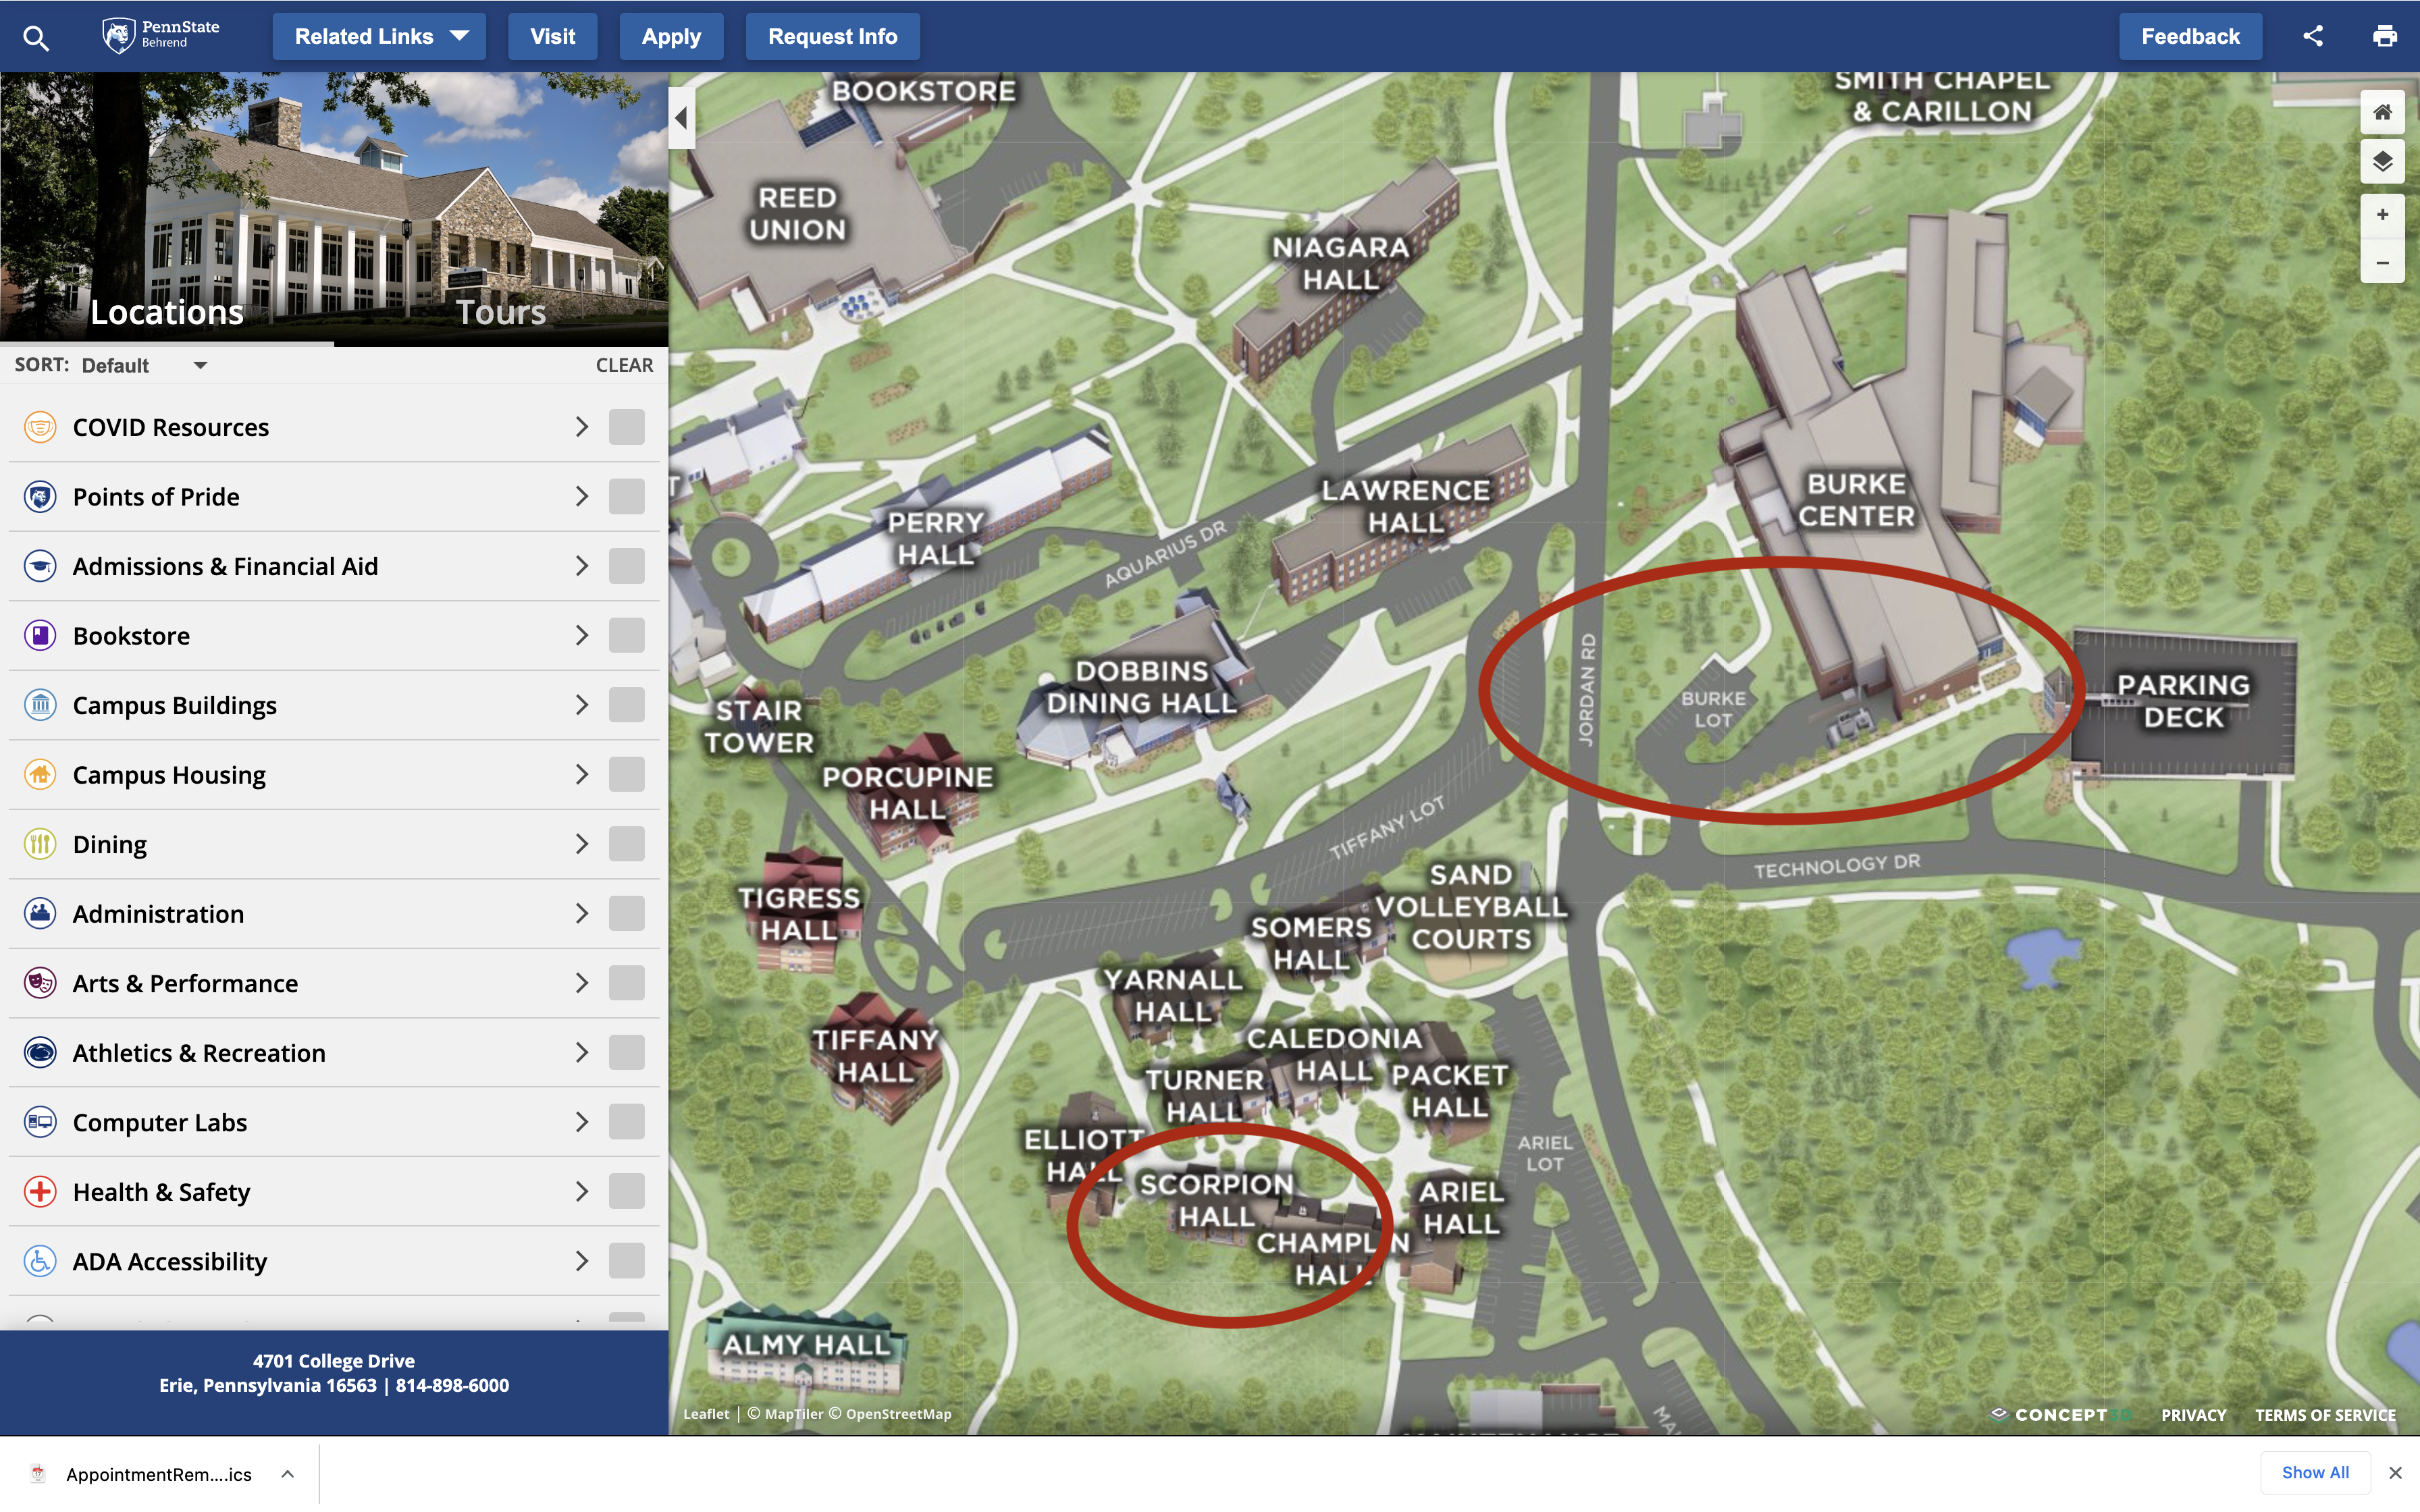This screenshot has height=1512, width=2420.
Task: Click the share icon in header
Action: [x=2313, y=36]
